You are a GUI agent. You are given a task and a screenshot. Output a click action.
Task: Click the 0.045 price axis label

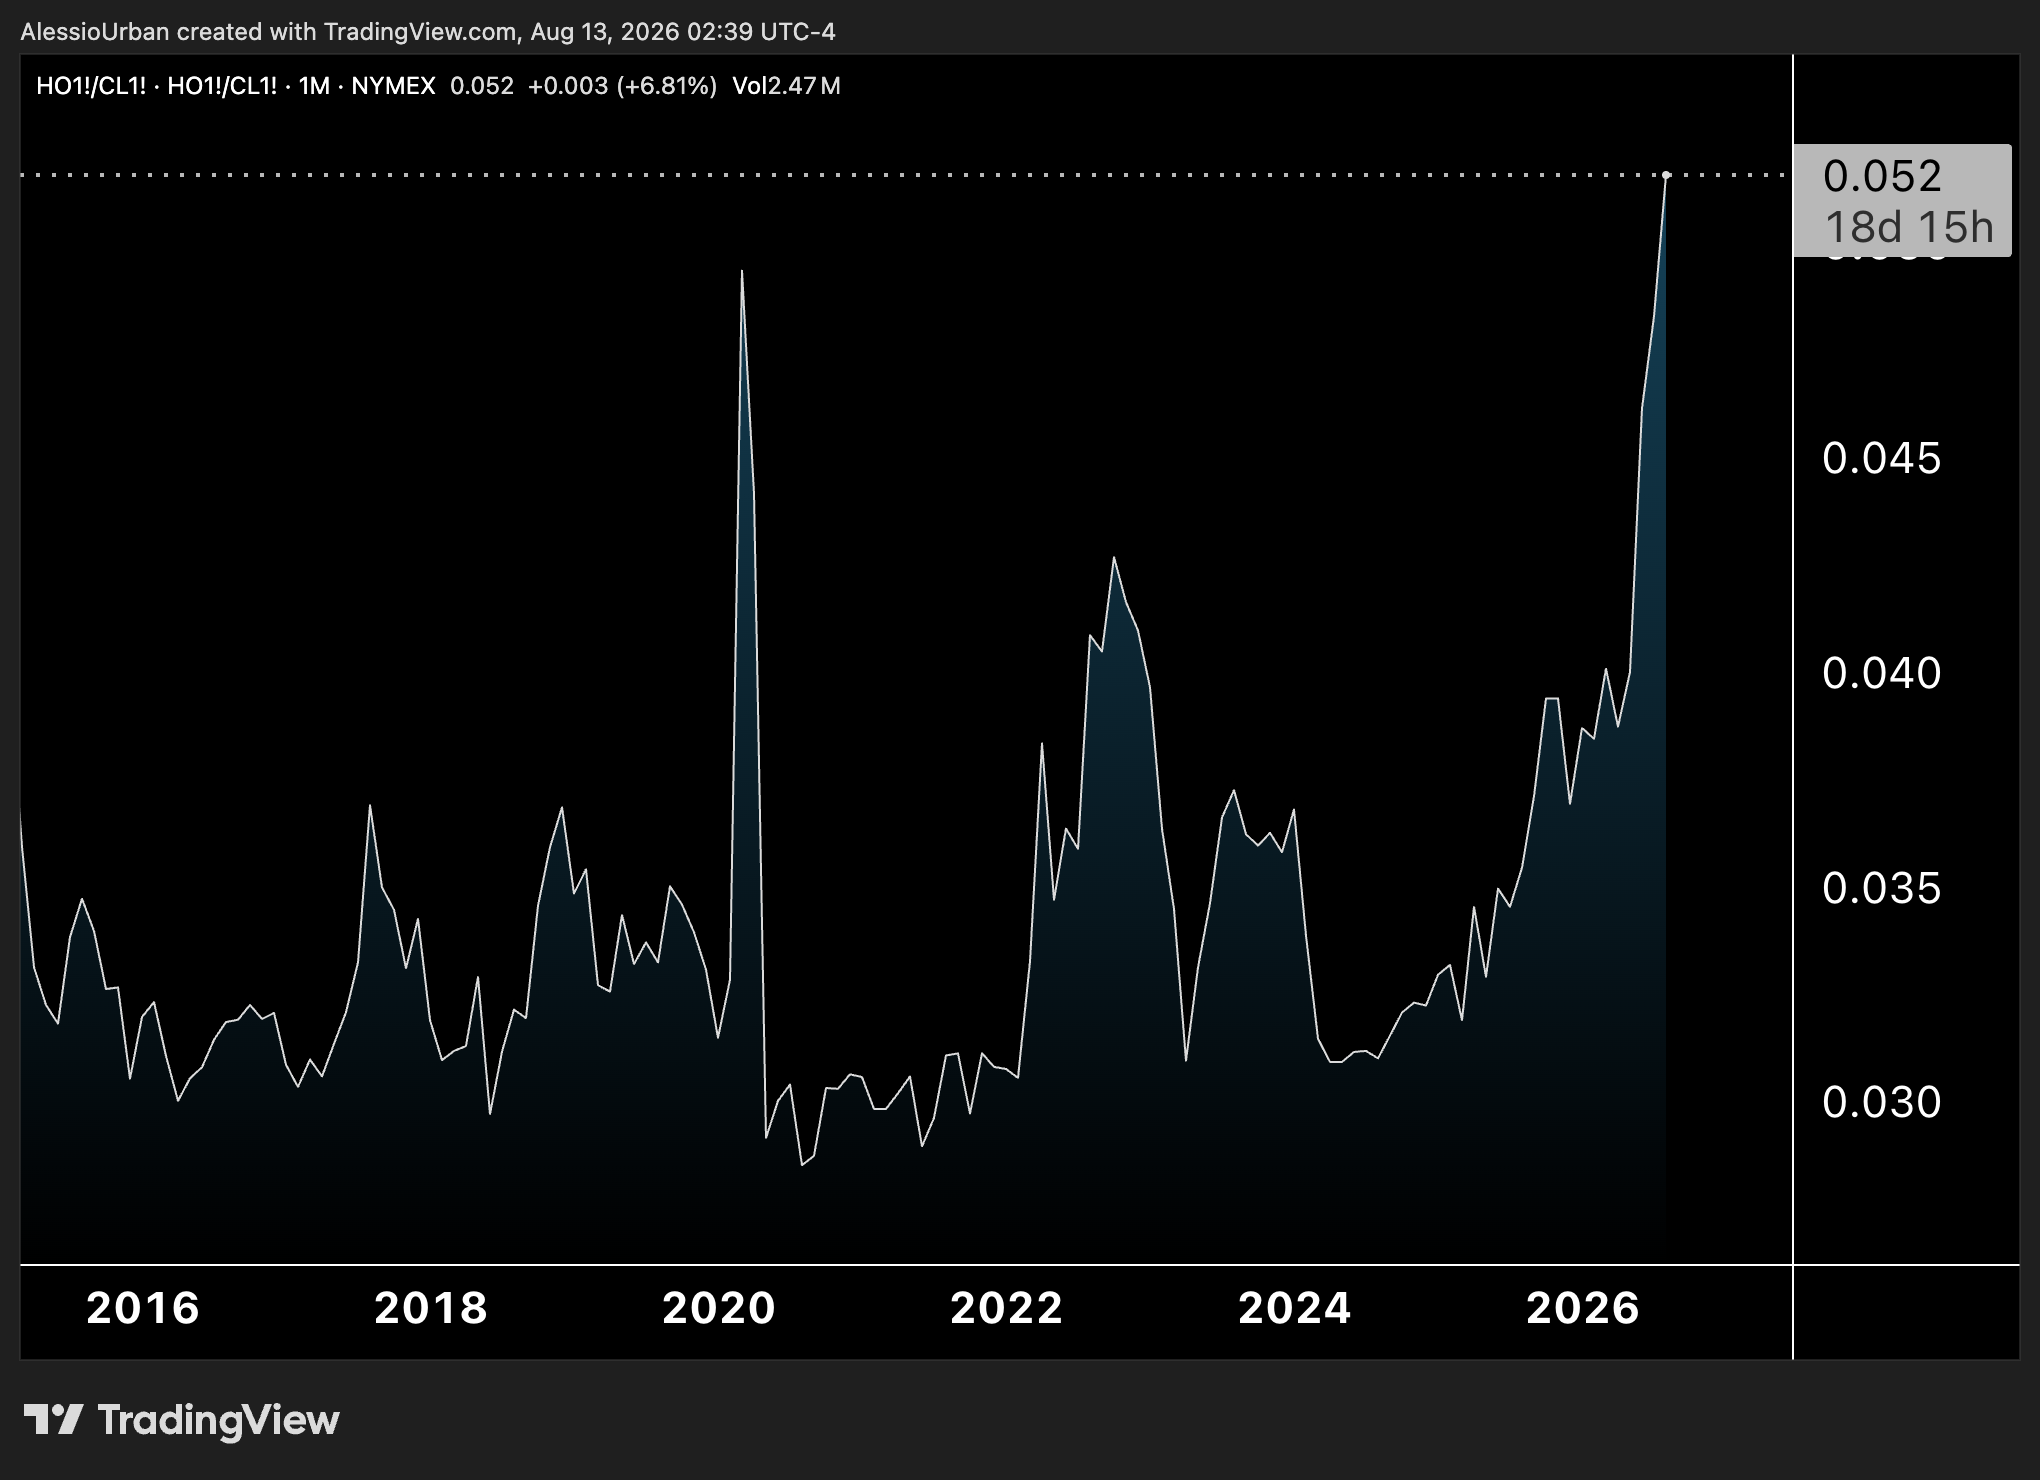(1882, 459)
